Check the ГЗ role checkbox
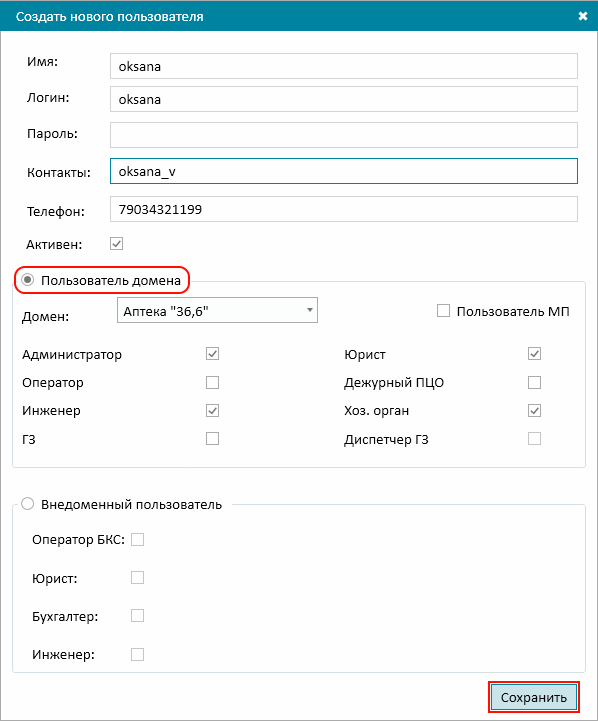 coord(212,439)
